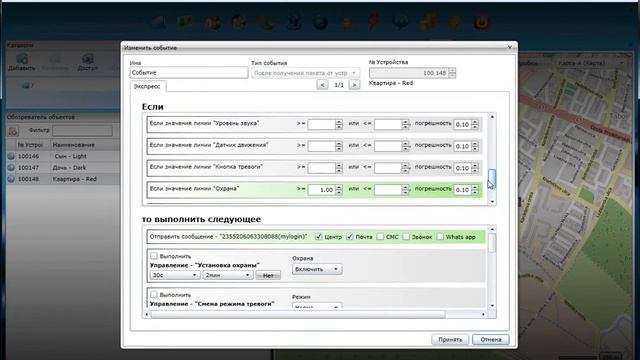Click the Если list scroll-down arrow

pos(492,201)
